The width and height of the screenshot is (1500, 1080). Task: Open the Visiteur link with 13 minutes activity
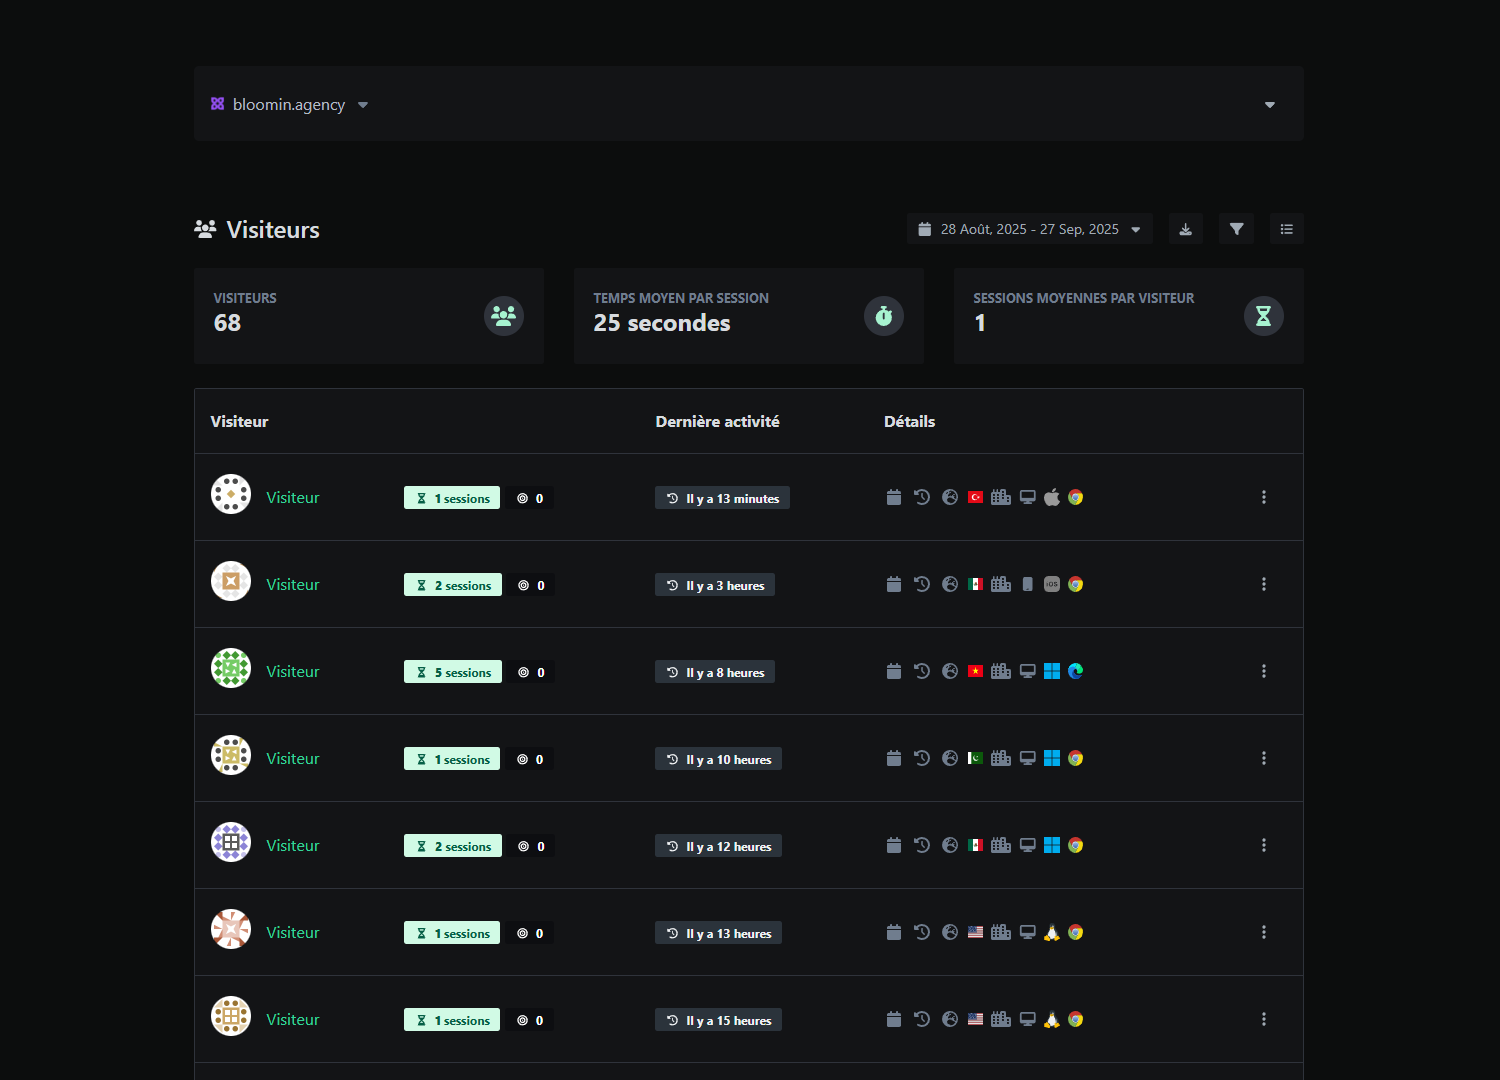pyautogui.click(x=292, y=498)
